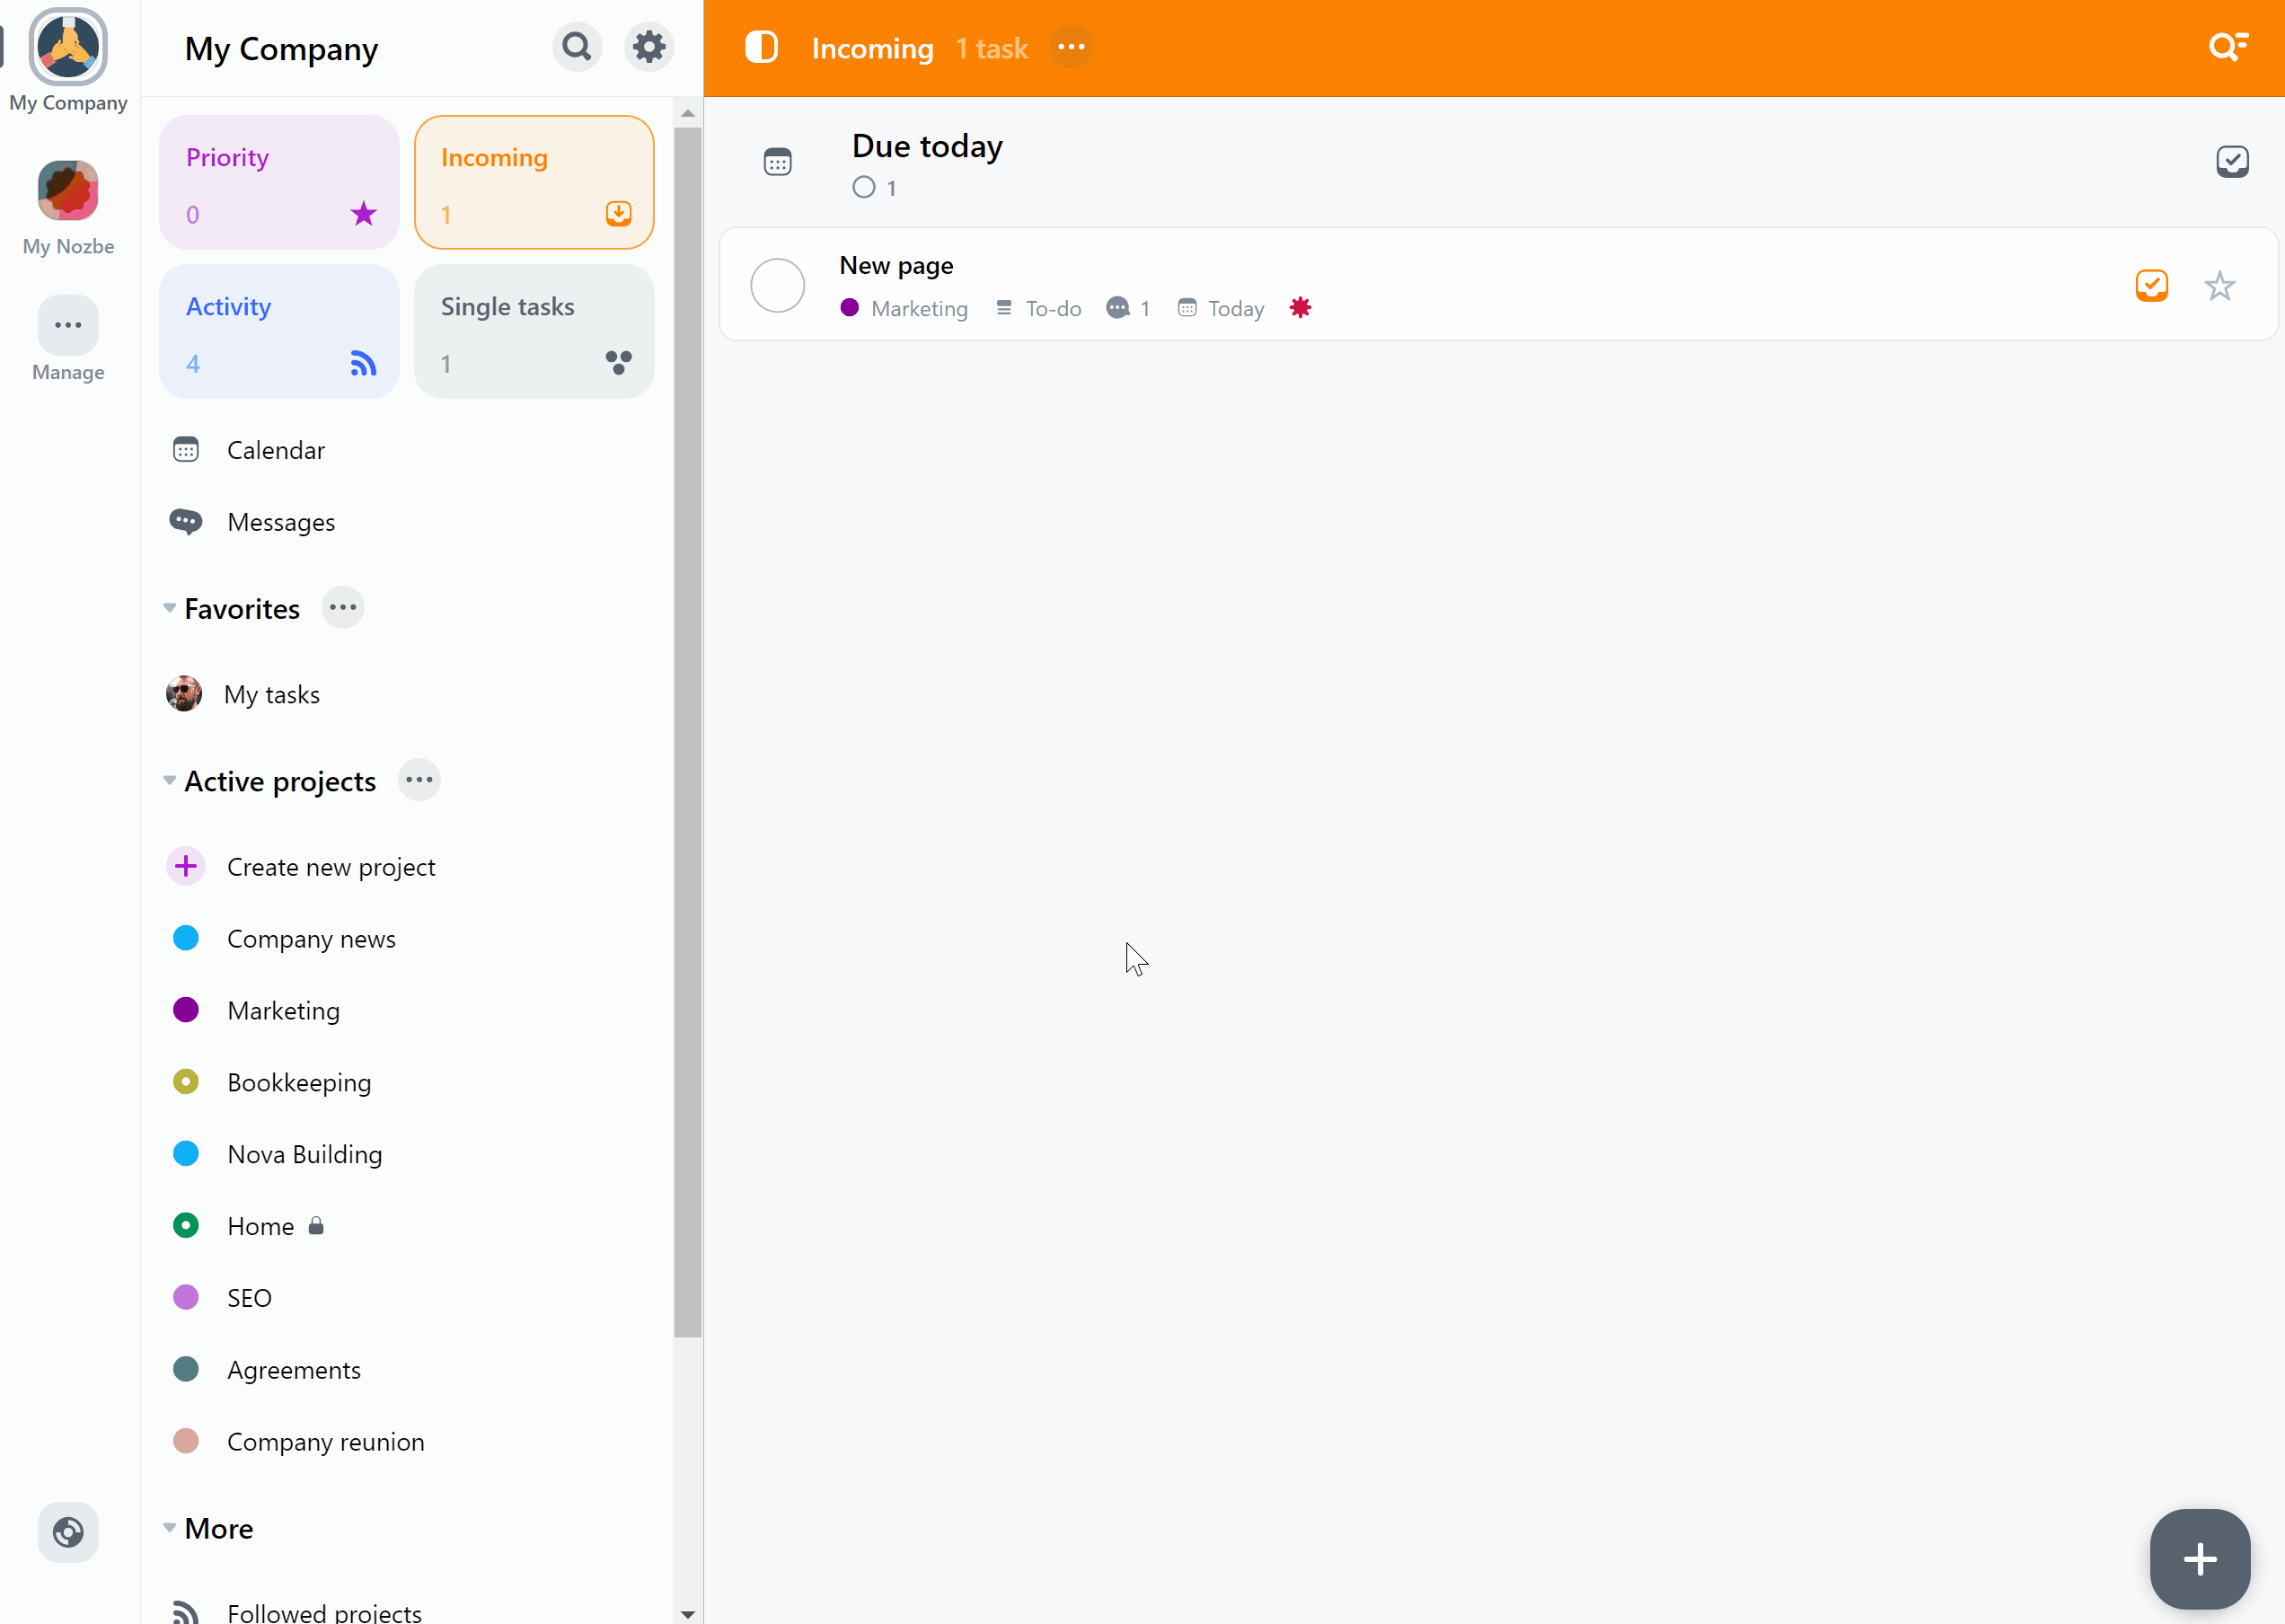Collapse the Active projects section
The height and width of the screenshot is (1624, 2285).
[169, 782]
